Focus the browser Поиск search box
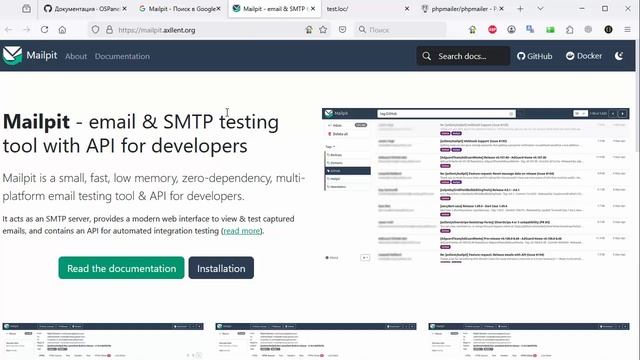This screenshot has height=360, width=640. tap(401, 30)
